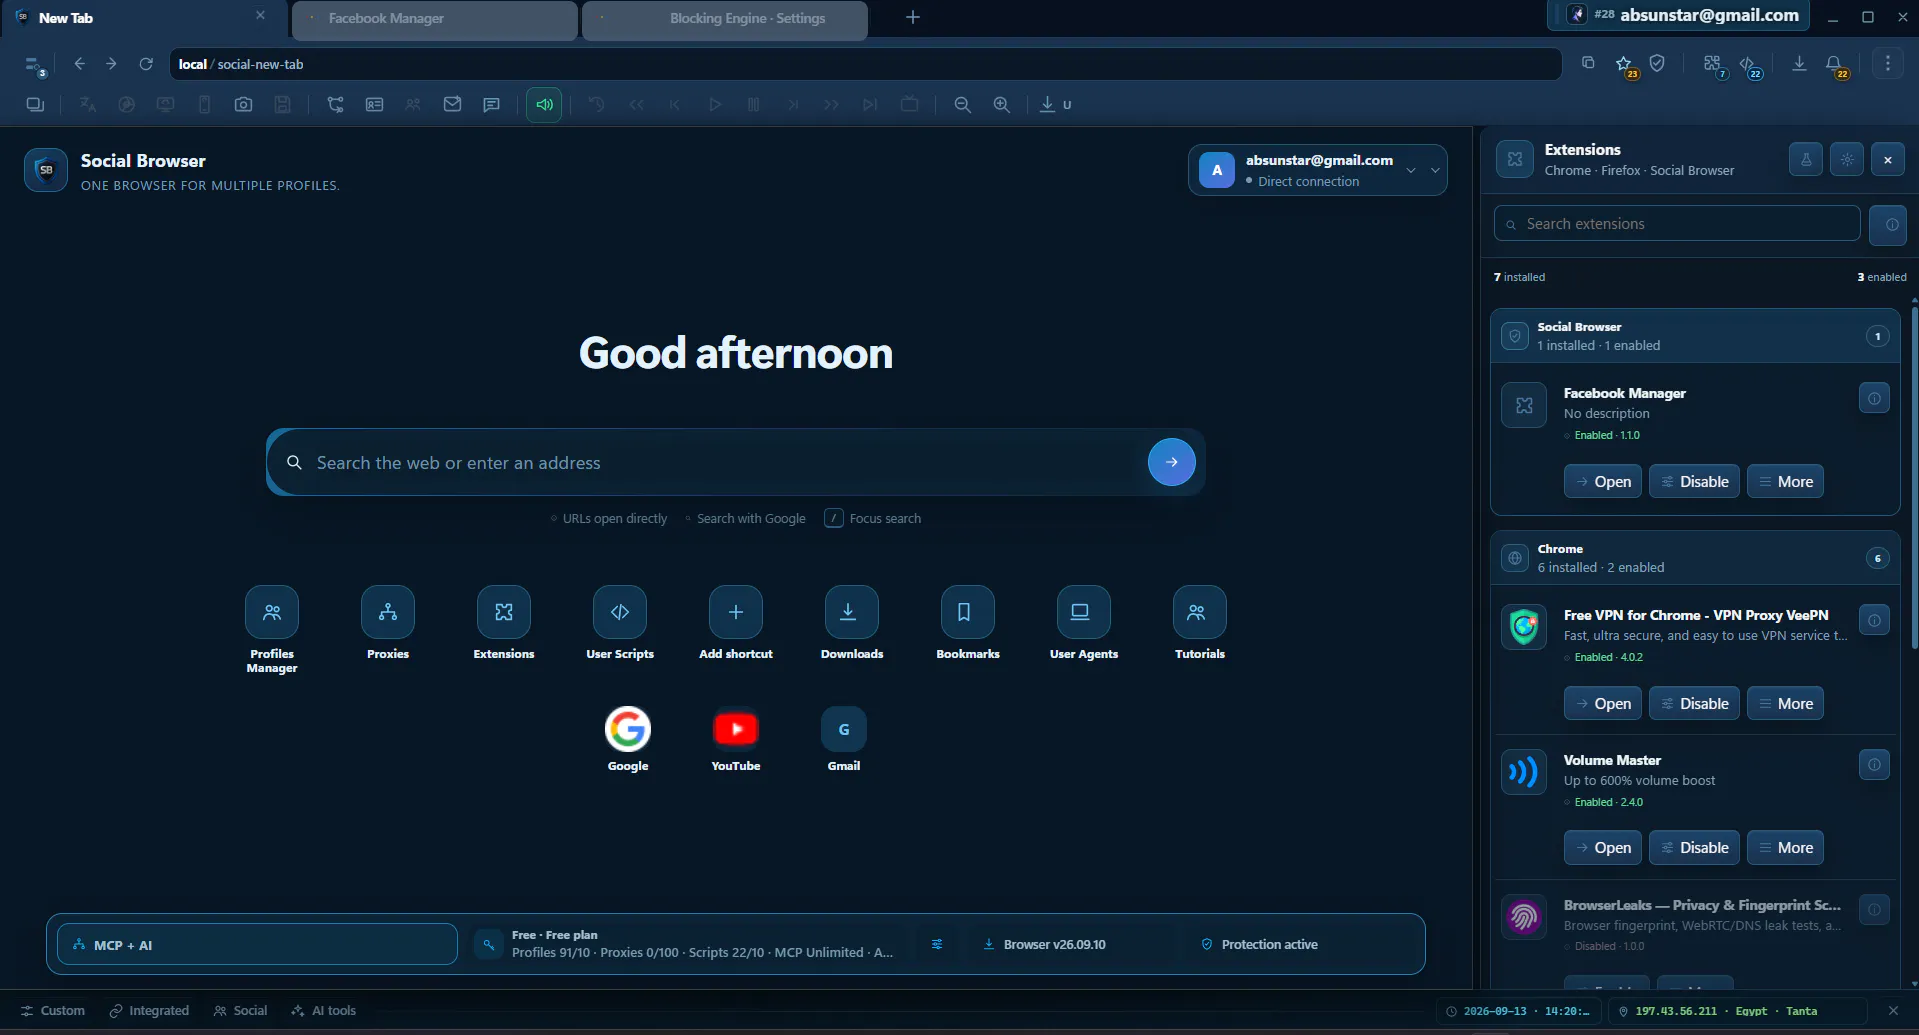Open the User Scripts shortcut icon
This screenshot has height=1035, width=1919.
(620, 612)
